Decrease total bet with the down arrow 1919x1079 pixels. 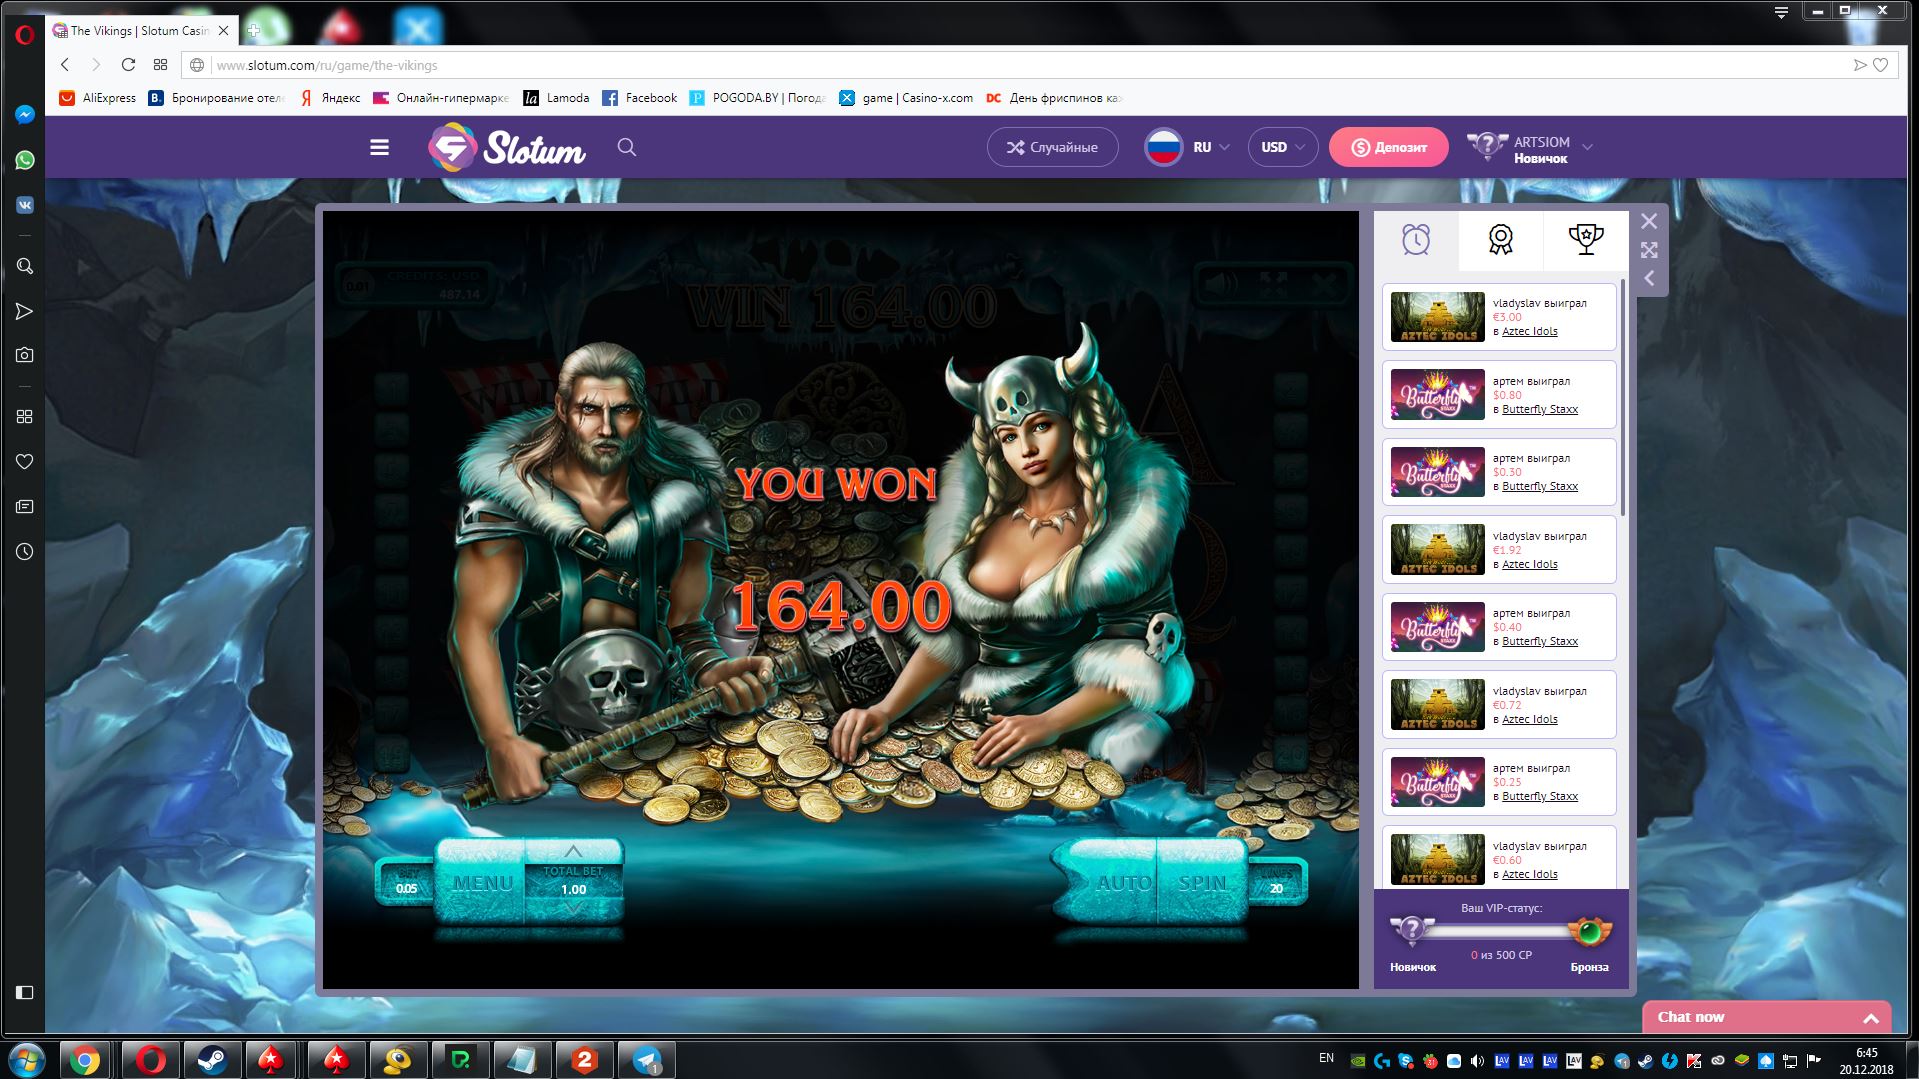tap(573, 908)
